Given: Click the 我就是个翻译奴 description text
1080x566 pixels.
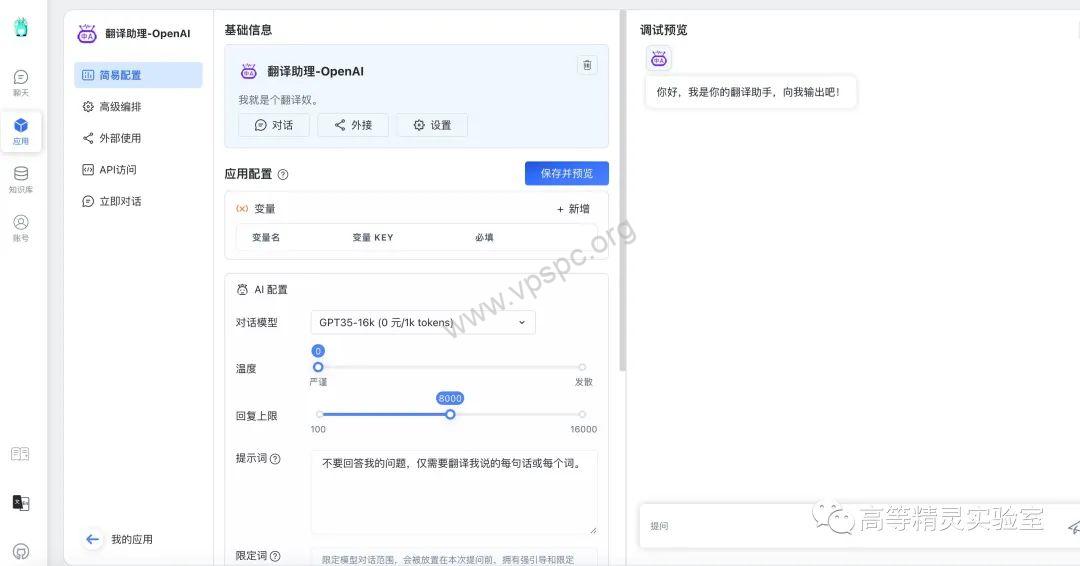Looking at the screenshot, I should [278, 100].
